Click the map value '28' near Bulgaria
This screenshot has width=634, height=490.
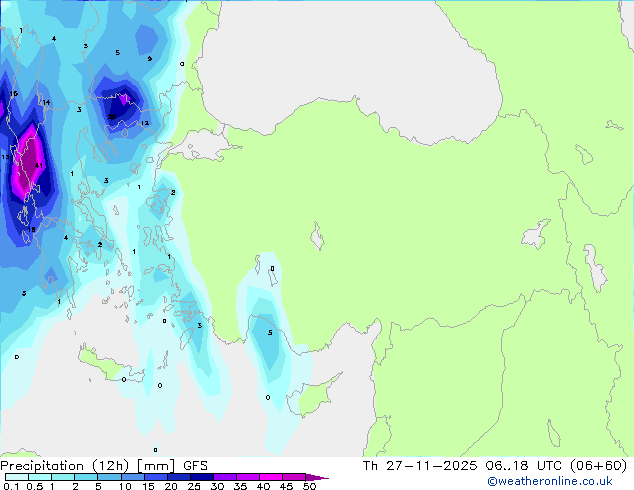[112, 117]
